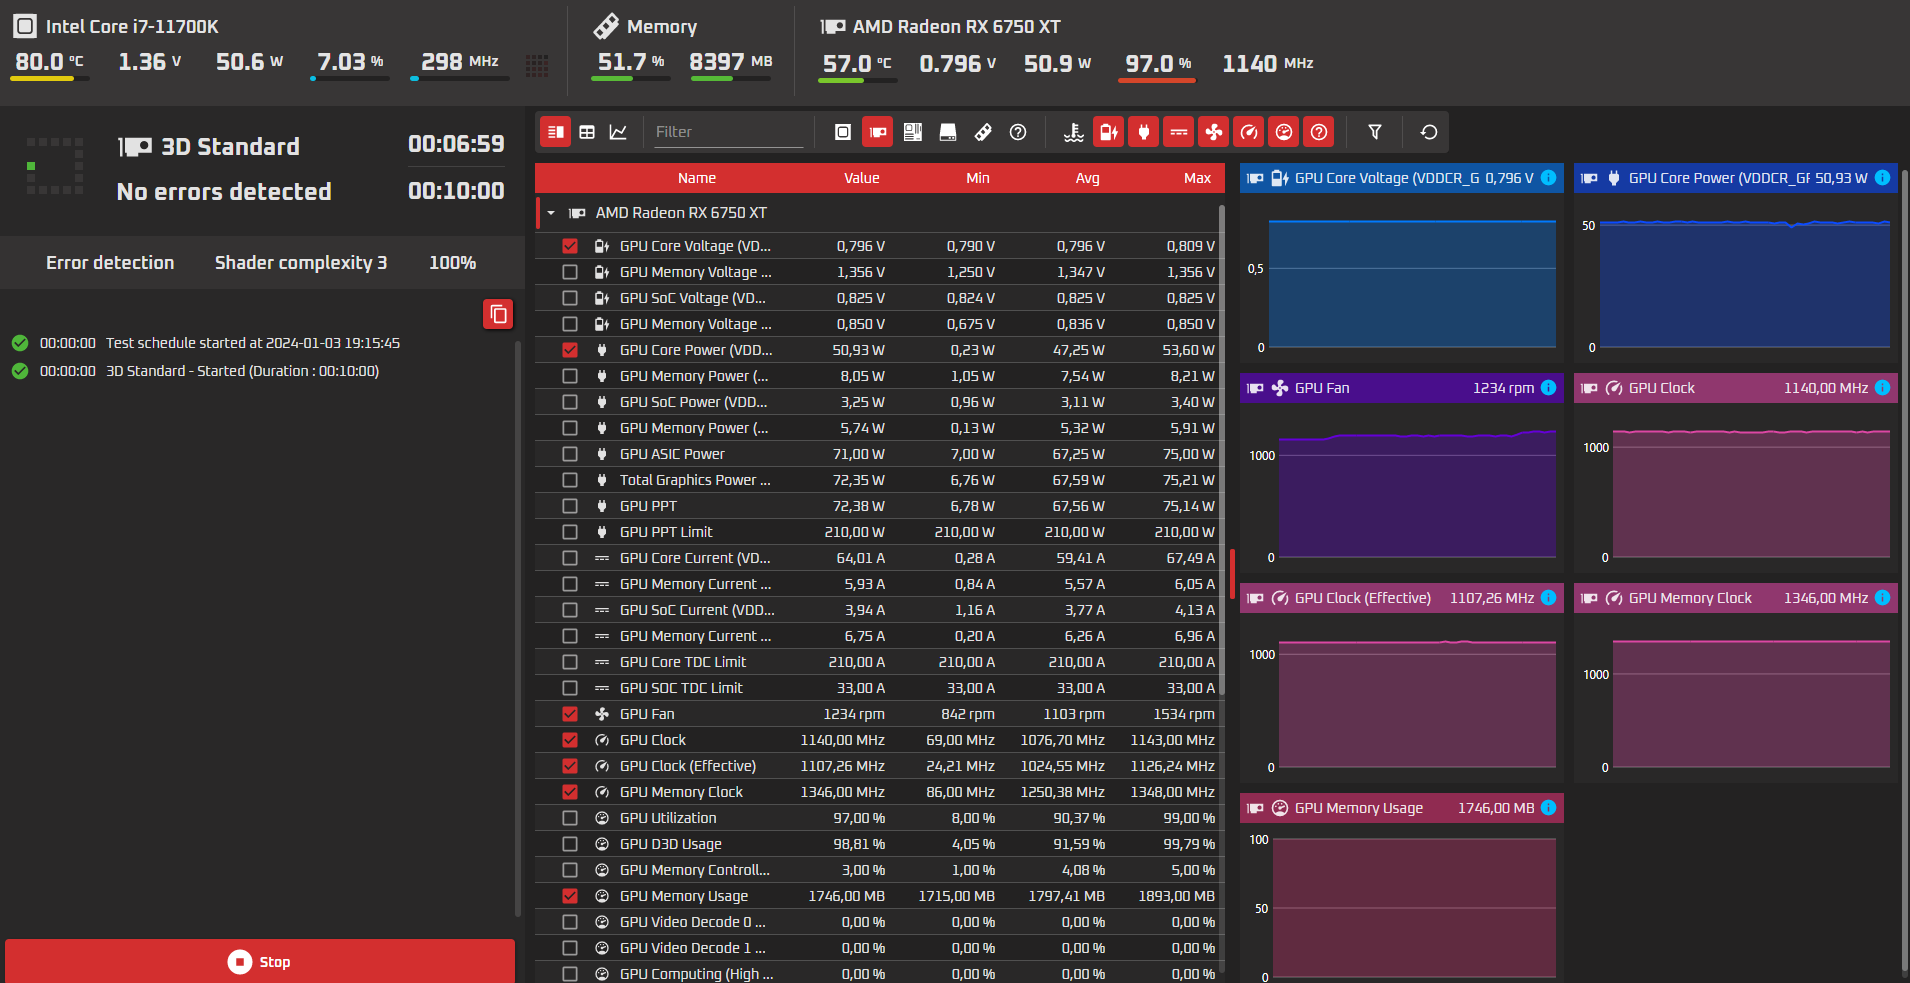Enable GPU PPT Limit graph checkbox
This screenshot has width=1910, height=983.
(570, 532)
